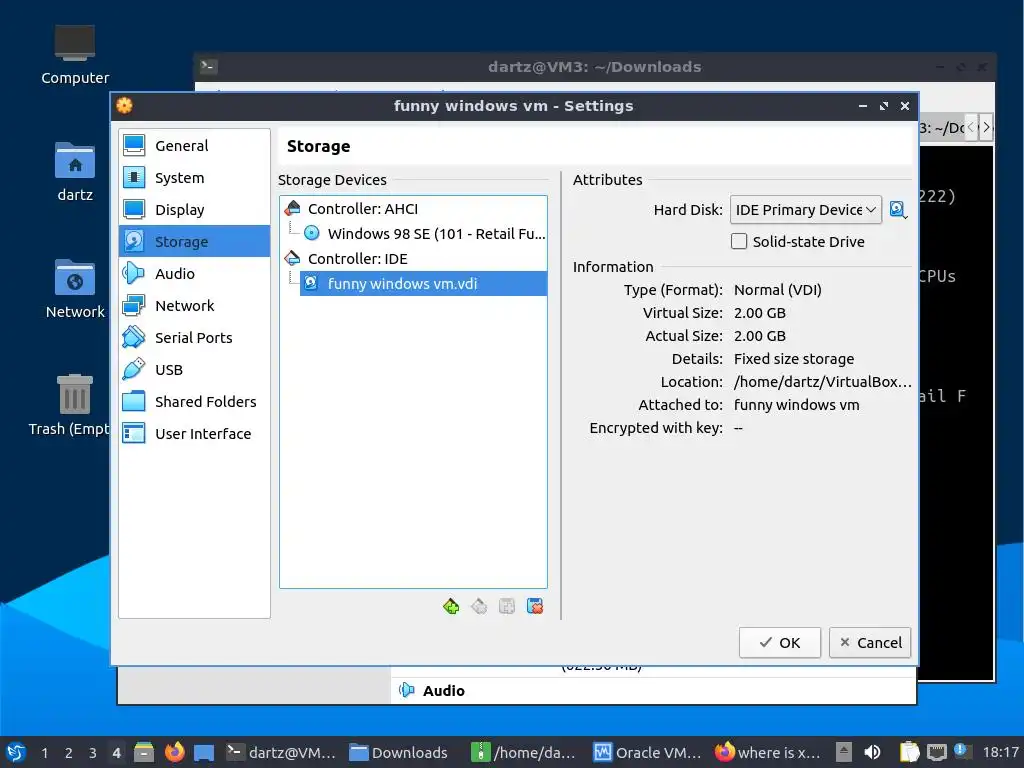Image resolution: width=1024 pixels, height=768 pixels.
Task: Click the 18:17 panel clock
Action: (x=1000, y=752)
